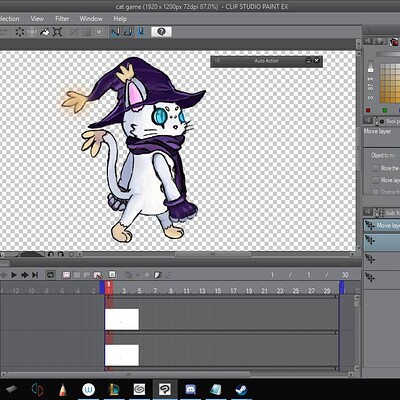Image resolution: width=400 pixels, height=400 pixels.
Task: Toggle the 'Change th' checkbox
Action: pos(375,192)
